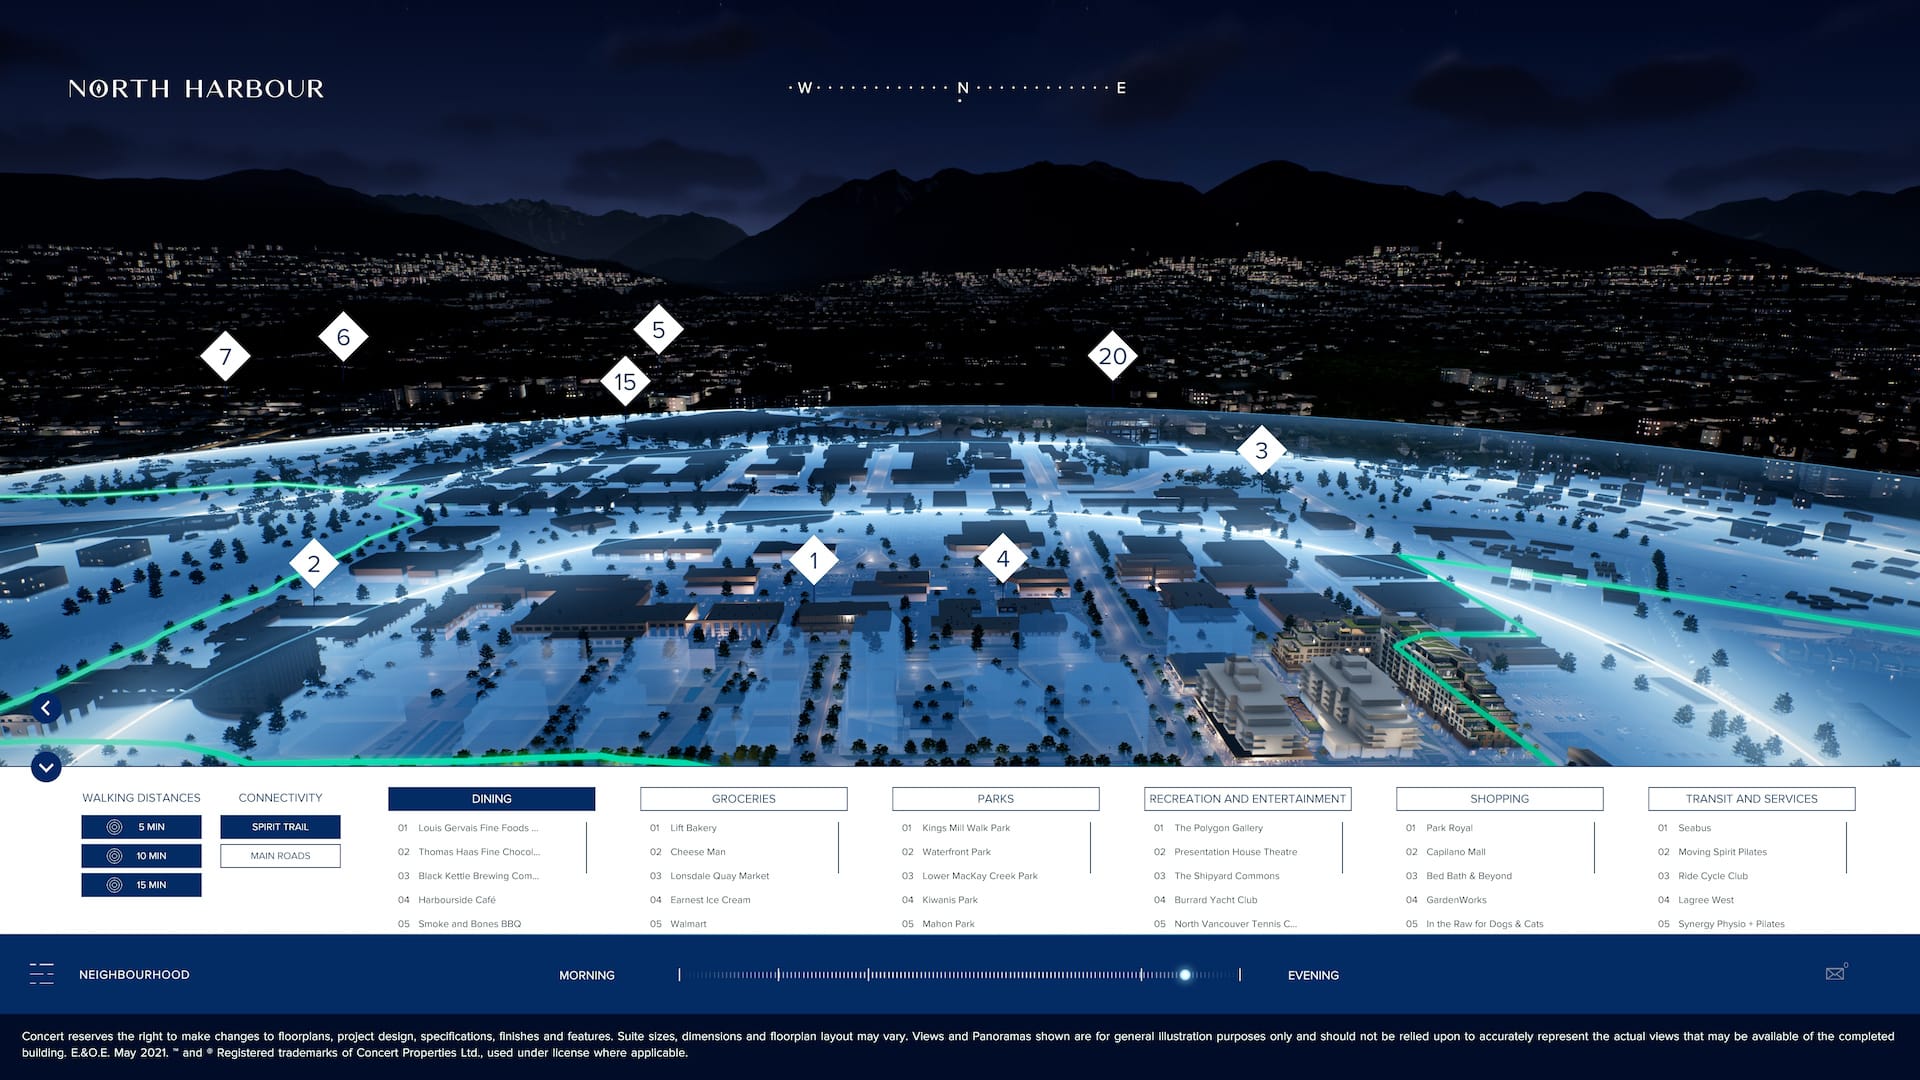Collapse the panel with down chevron

point(46,767)
